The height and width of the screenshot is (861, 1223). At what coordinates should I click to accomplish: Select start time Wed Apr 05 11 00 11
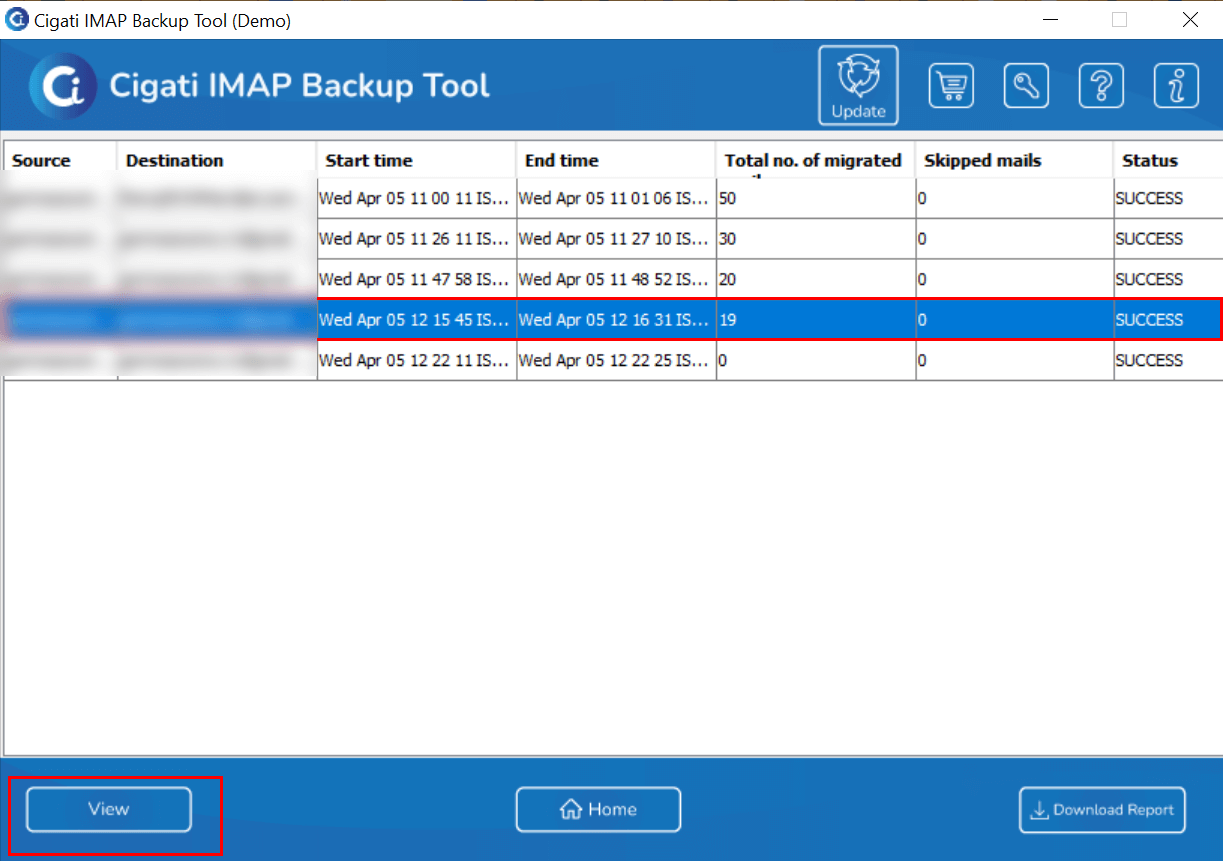tap(417, 198)
